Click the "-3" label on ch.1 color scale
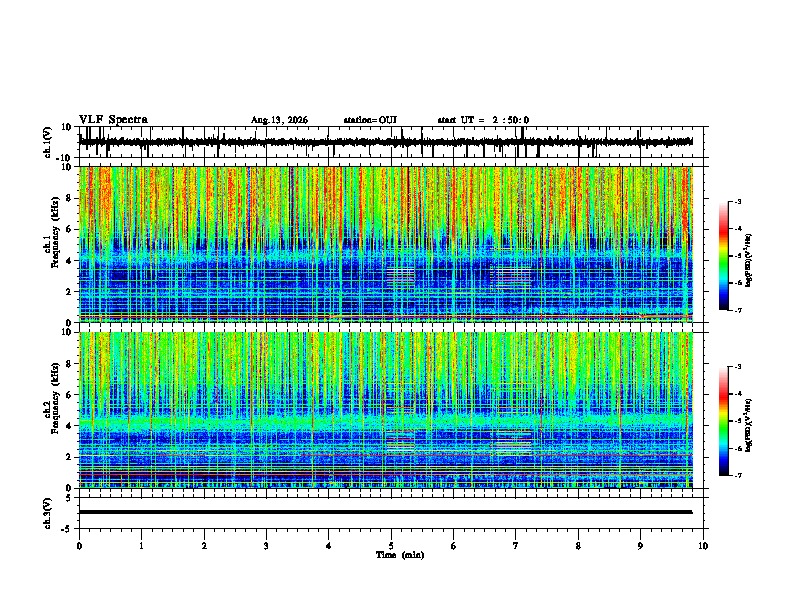792x612 pixels. [737, 201]
